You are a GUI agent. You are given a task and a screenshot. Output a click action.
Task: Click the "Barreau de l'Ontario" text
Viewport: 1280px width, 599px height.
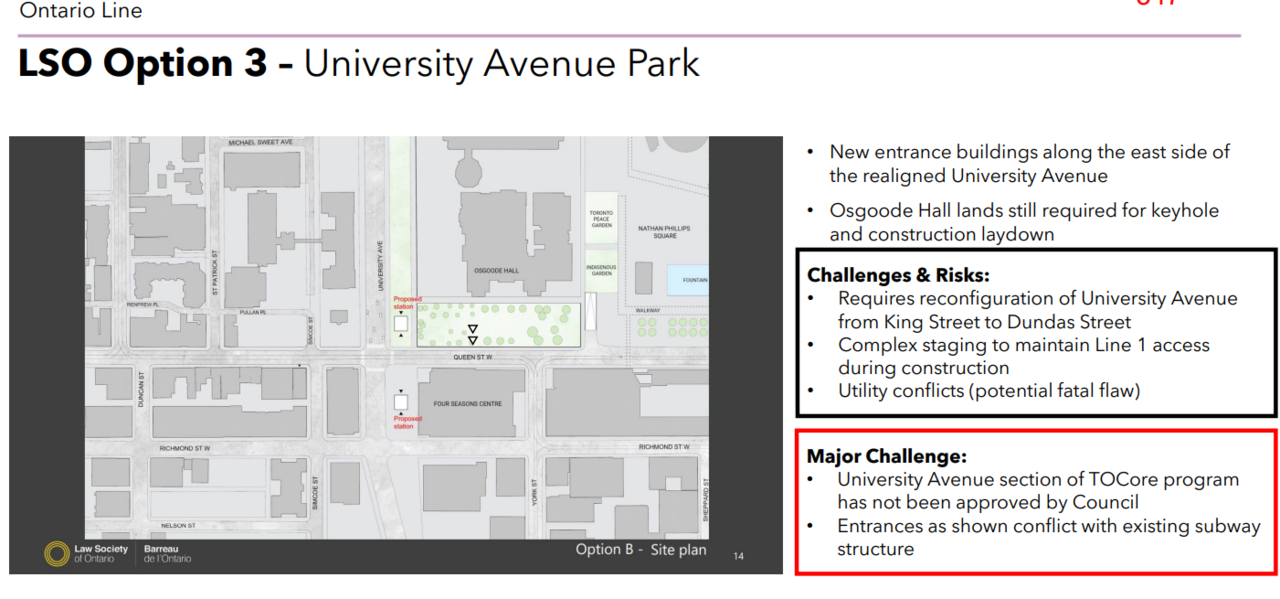tap(167, 554)
